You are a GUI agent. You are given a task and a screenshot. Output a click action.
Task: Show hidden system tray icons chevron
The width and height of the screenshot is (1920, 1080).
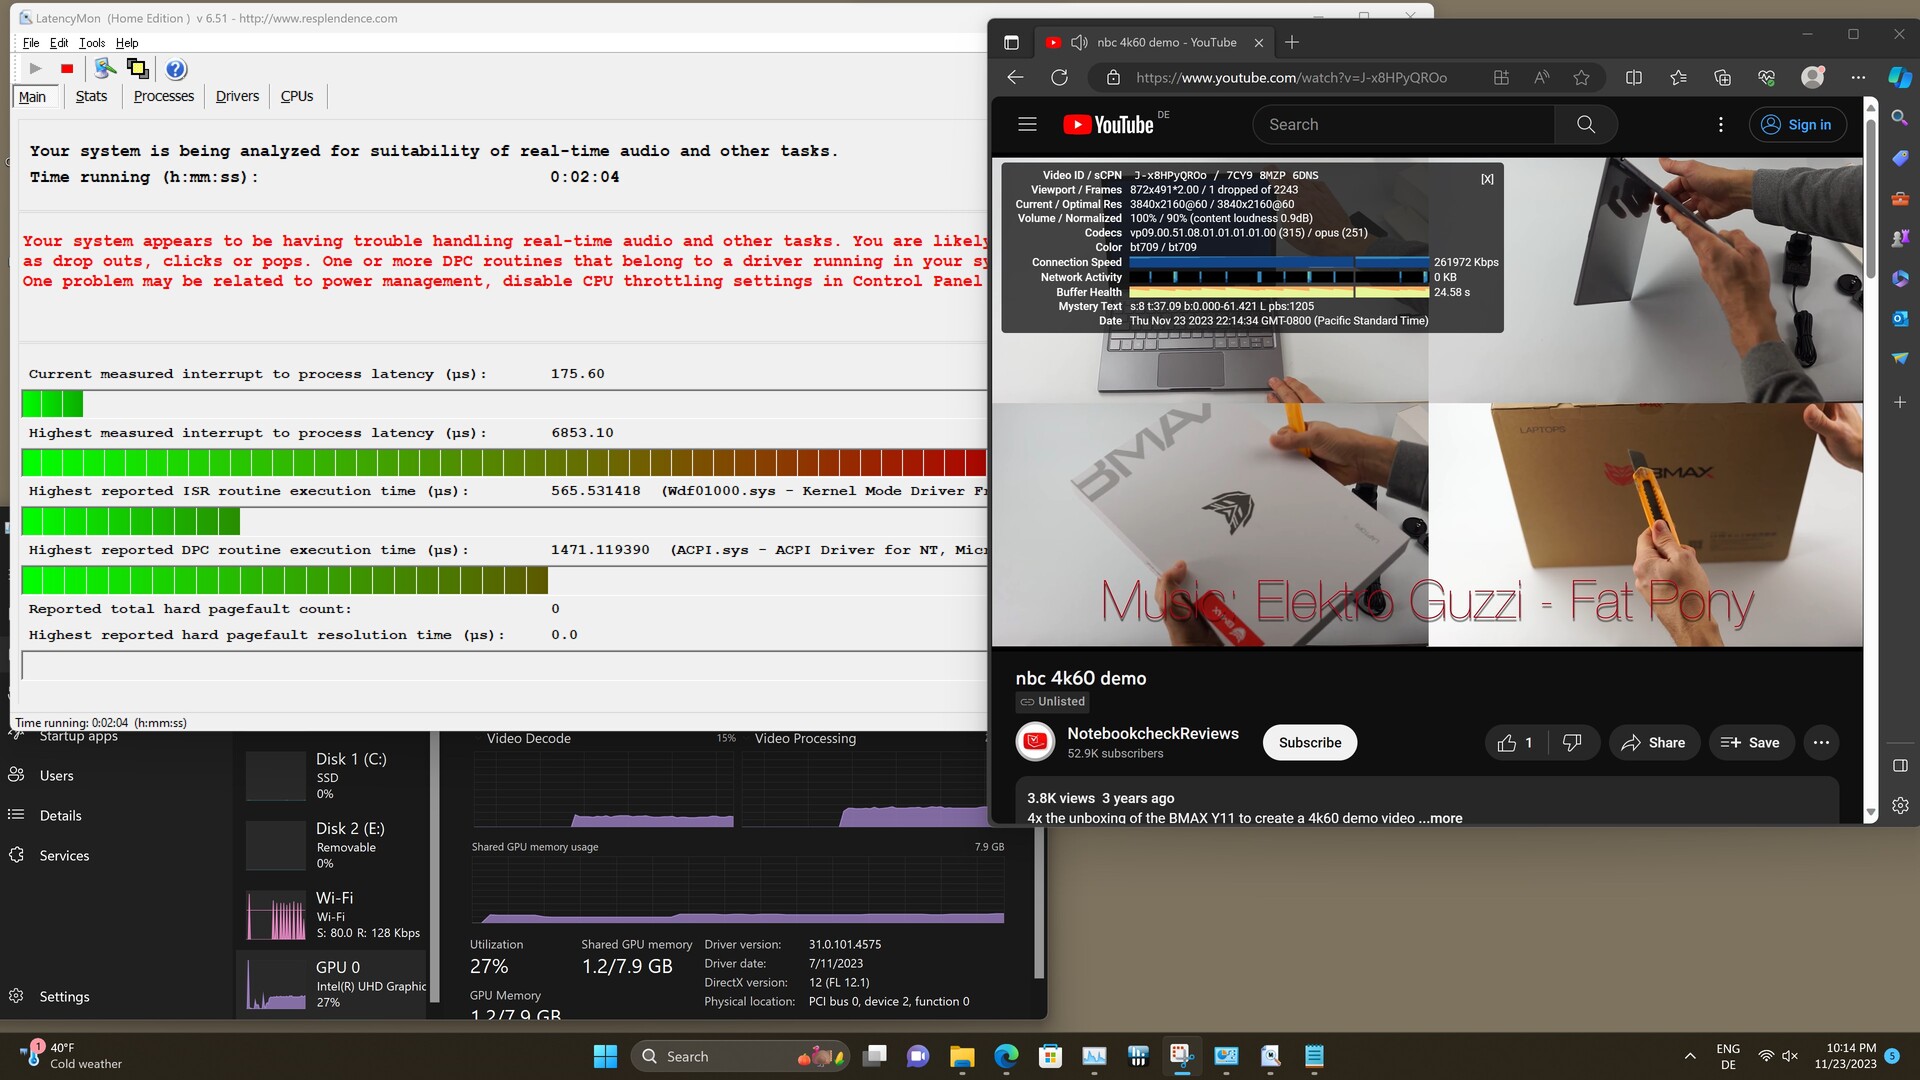pyautogui.click(x=1690, y=1056)
